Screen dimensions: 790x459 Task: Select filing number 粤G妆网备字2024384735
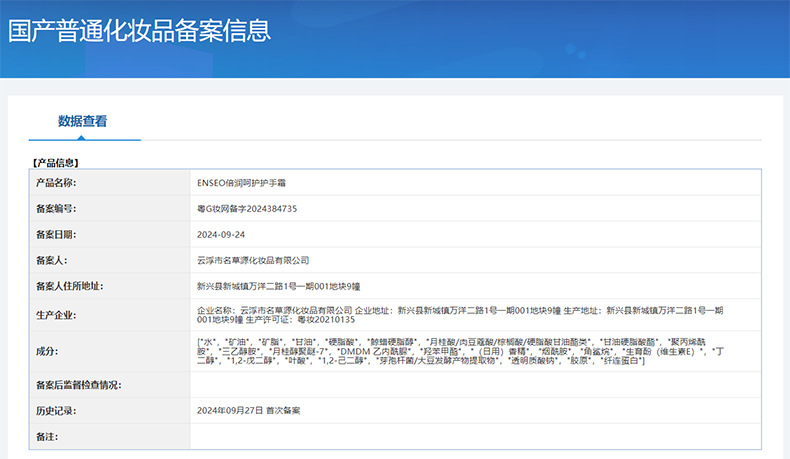point(247,209)
